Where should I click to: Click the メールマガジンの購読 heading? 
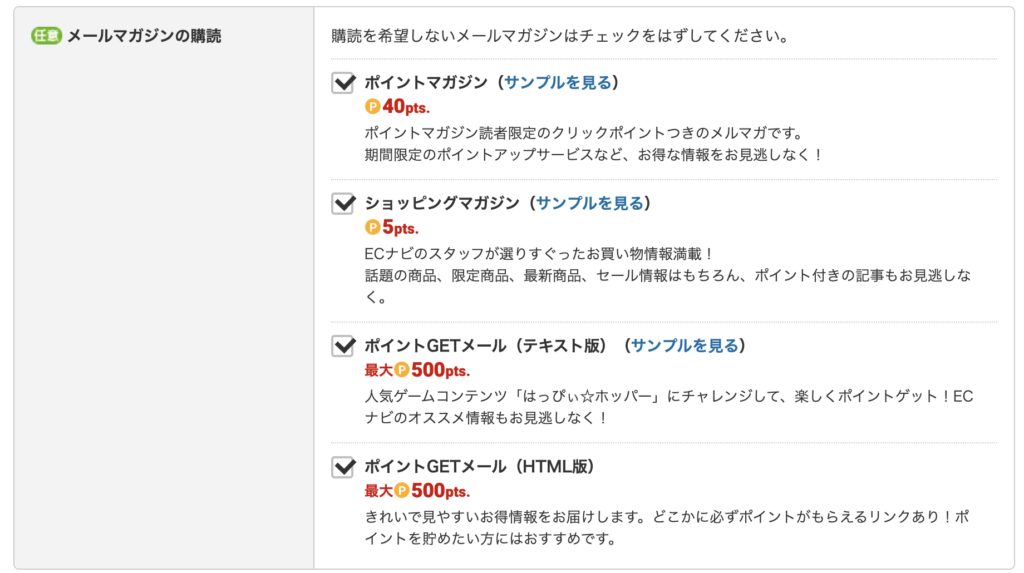pos(144,36)
